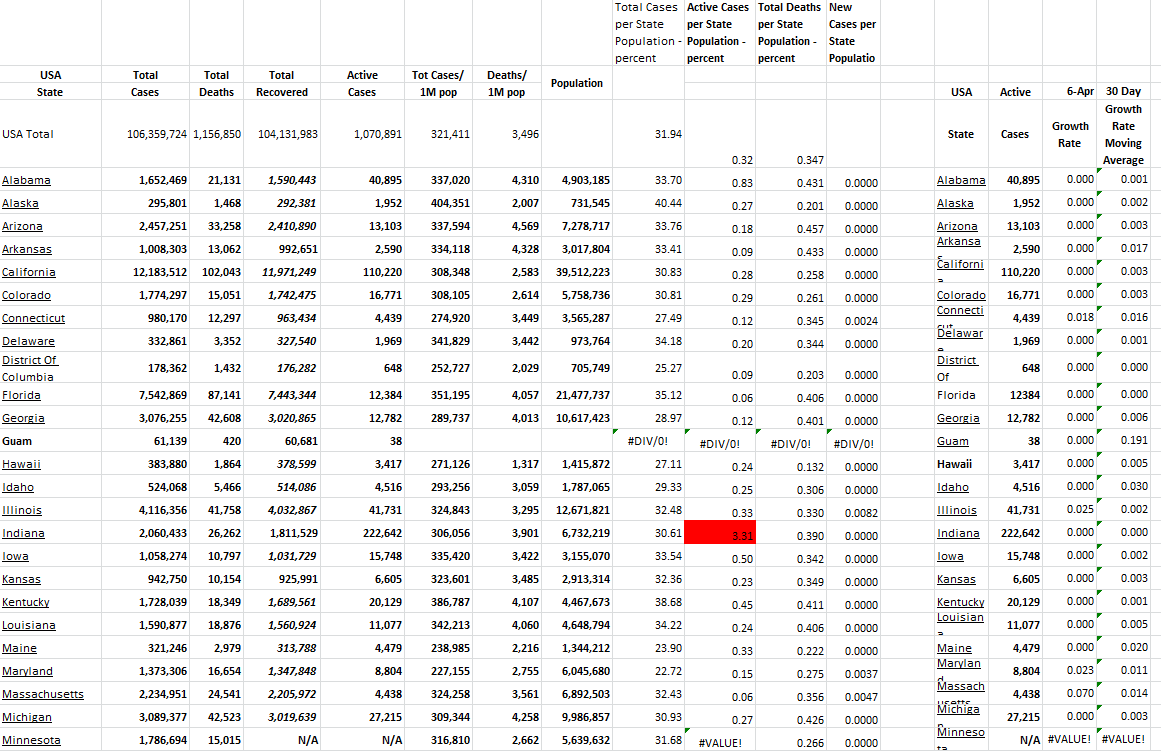Follow the Connecticut state hyperlink
The image size is (1161, 751).
[33, 318]
